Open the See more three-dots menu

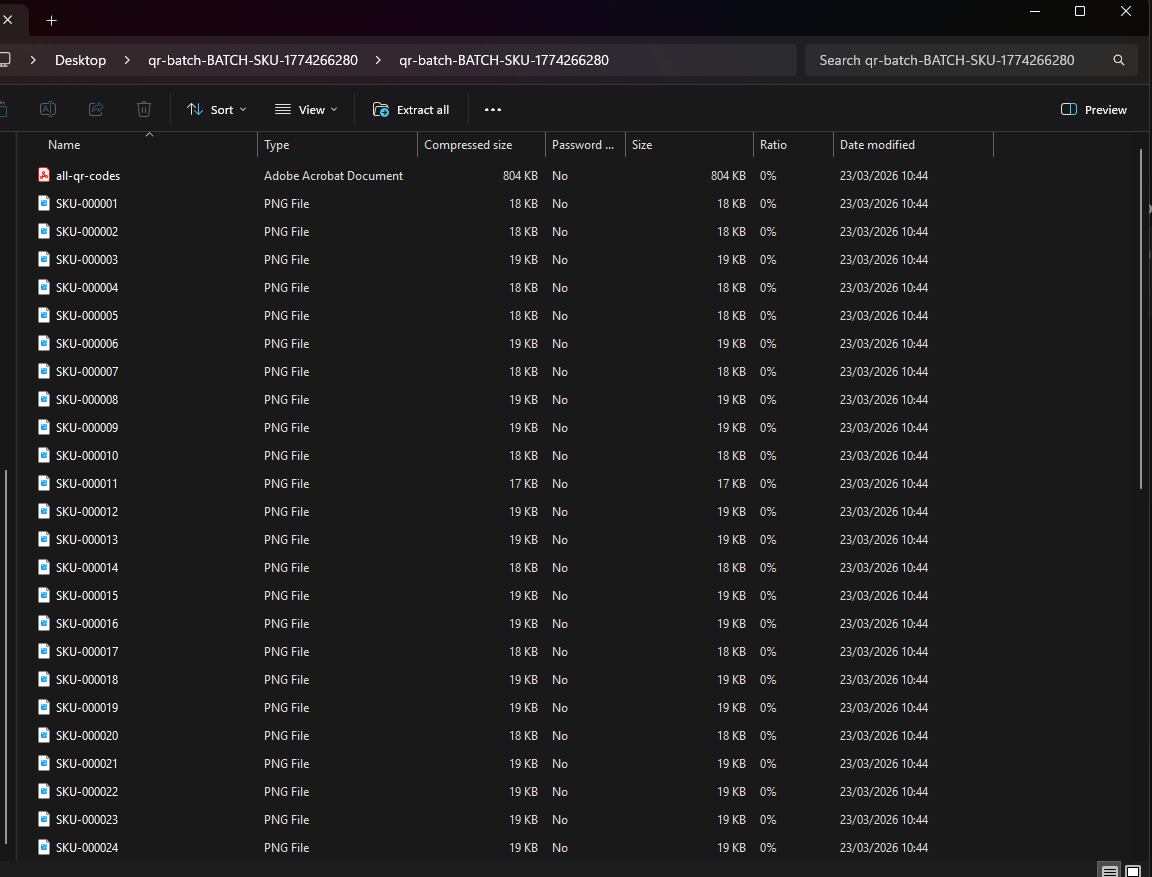[493, 109]
